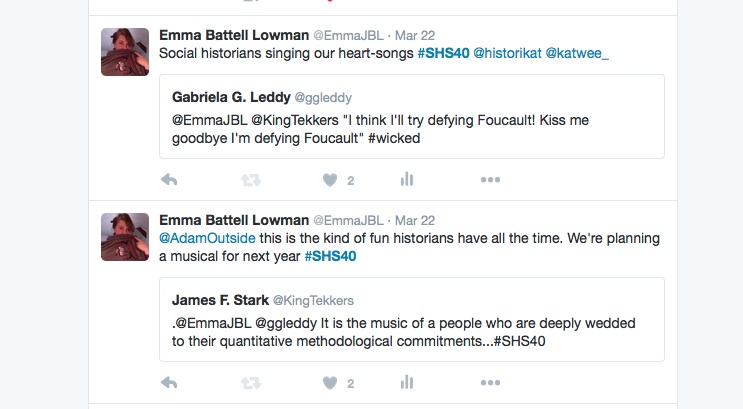Visit @katwee_ profile mention
Image resolution: width=743 pixels, height=409 pixels.
[x=577, y=53]
